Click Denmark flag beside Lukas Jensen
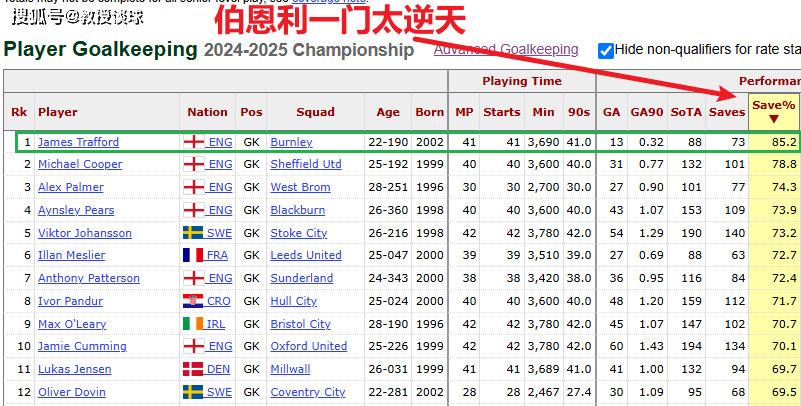 (194, 369)
